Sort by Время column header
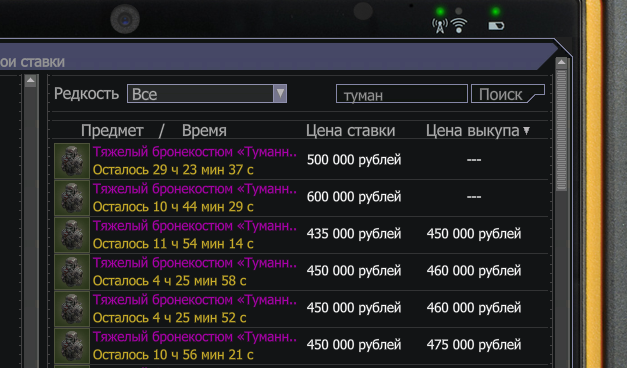Image resolution: width=627 pixels, height=368 pixels. click(204, 131)
